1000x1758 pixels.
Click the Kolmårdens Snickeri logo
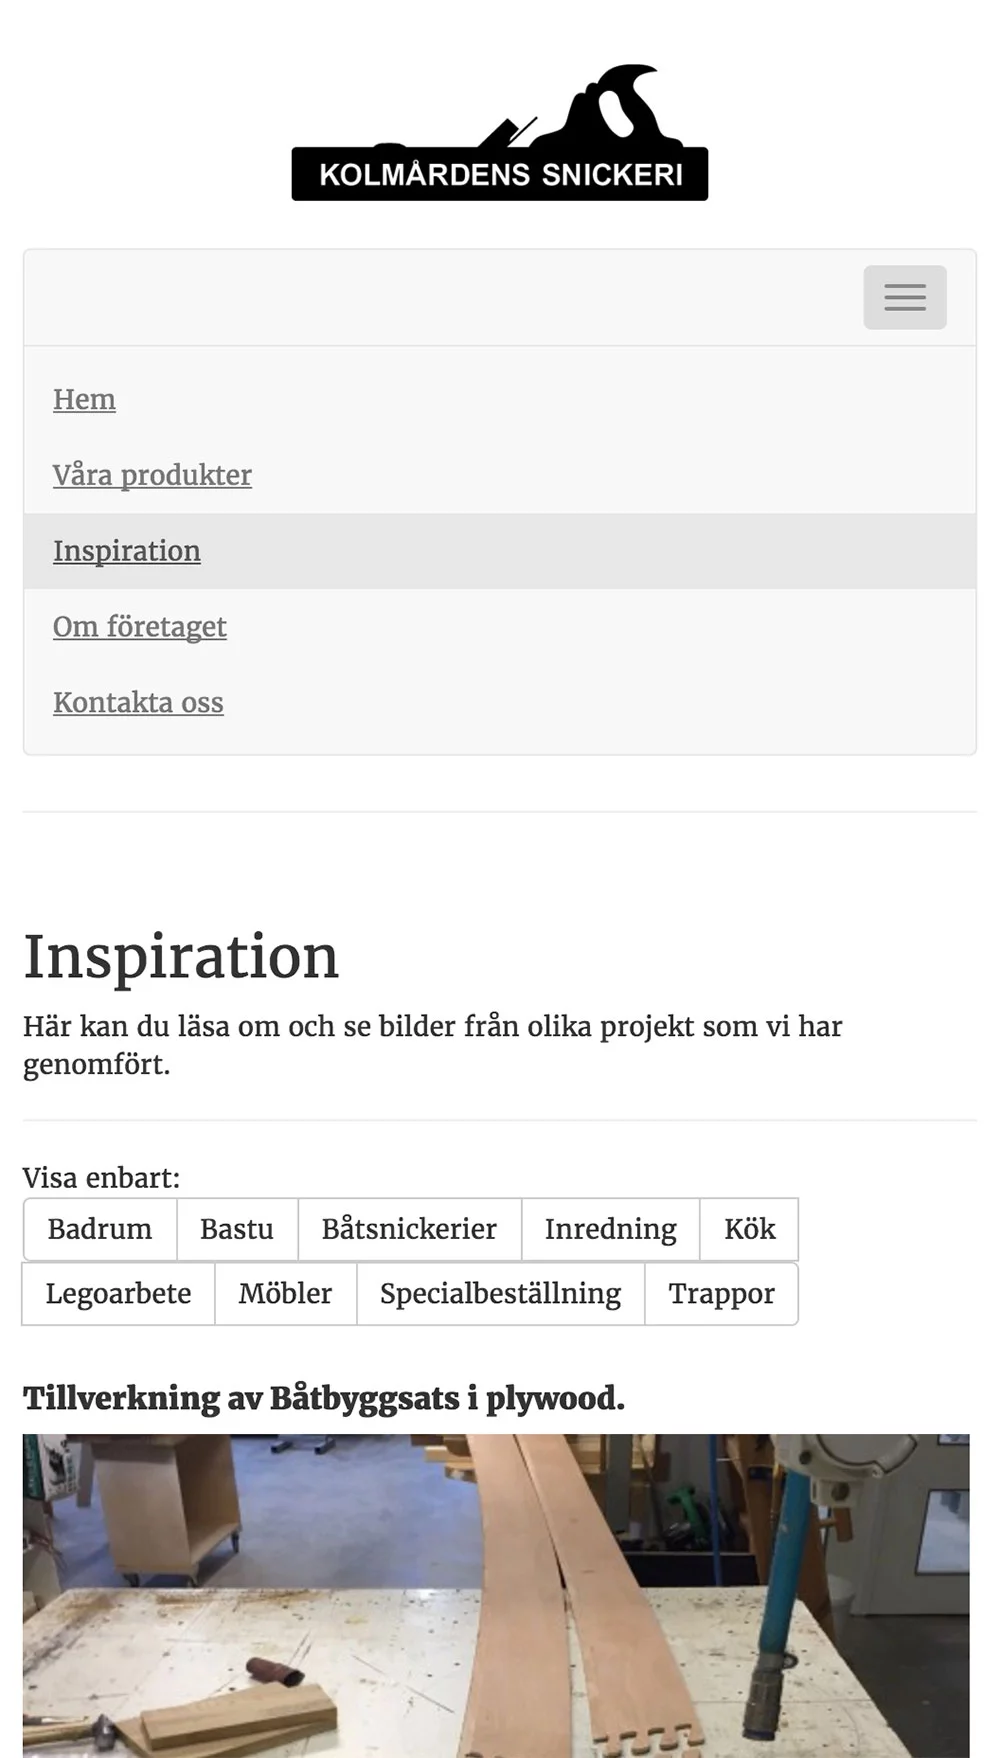[500, 133]
